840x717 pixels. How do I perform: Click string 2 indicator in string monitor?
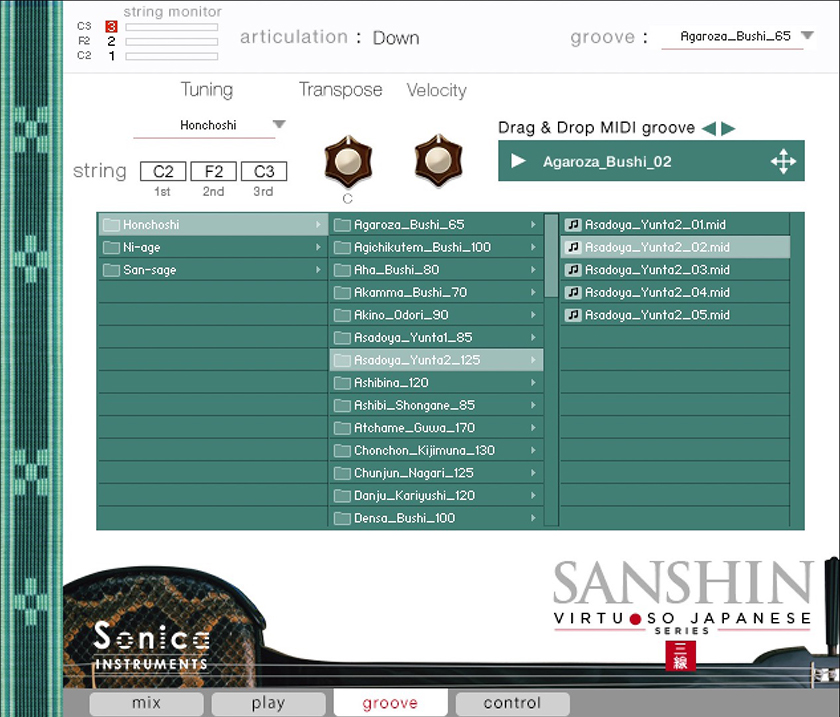point(111,41)
